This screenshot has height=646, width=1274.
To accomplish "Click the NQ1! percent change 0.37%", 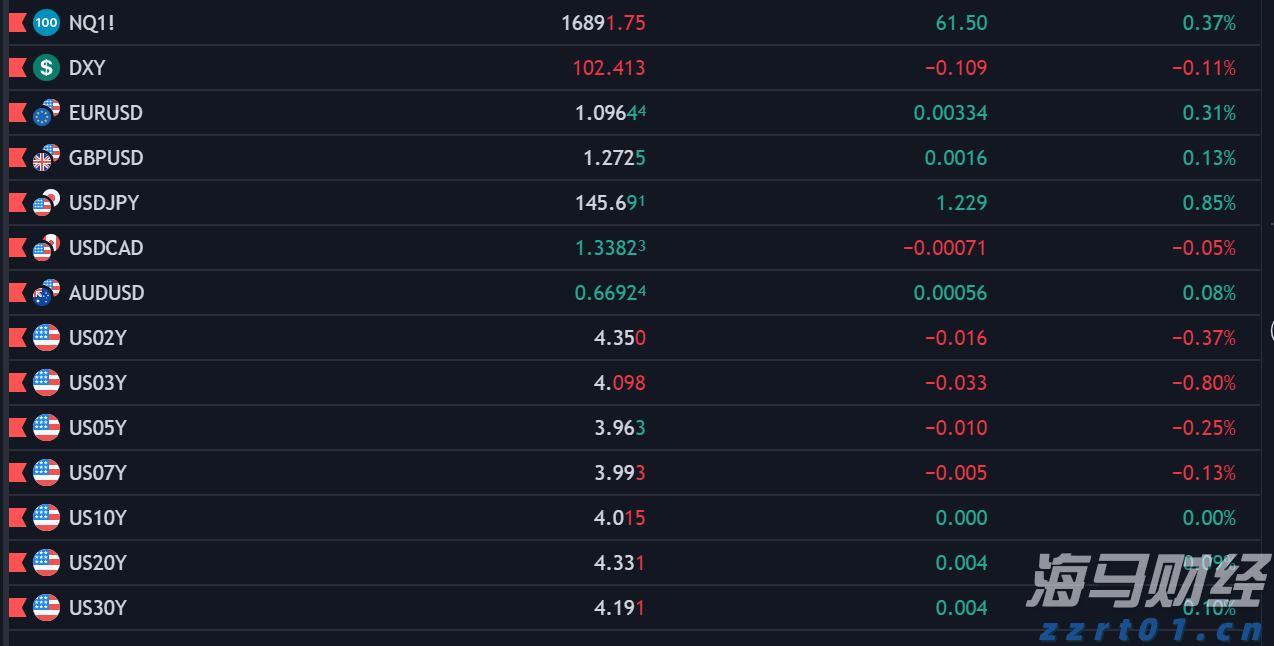I will click(1209, 23).
